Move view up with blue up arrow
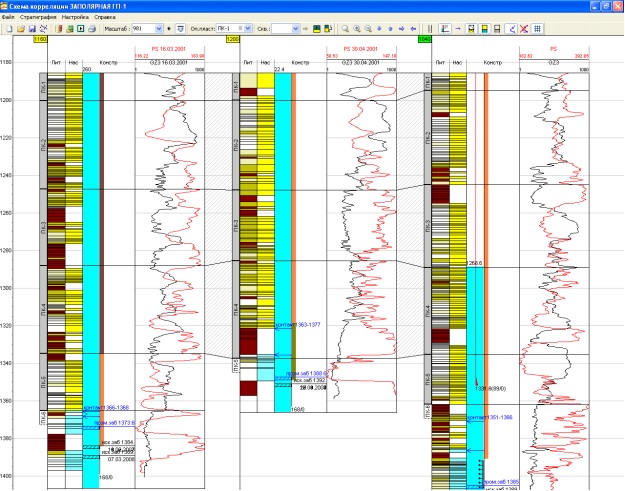 391,29
